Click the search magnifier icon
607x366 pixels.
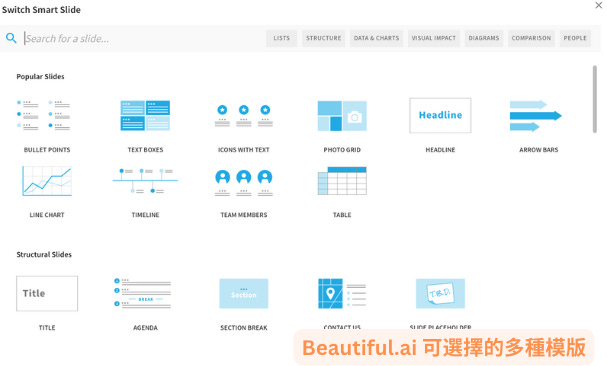(11, 38)
